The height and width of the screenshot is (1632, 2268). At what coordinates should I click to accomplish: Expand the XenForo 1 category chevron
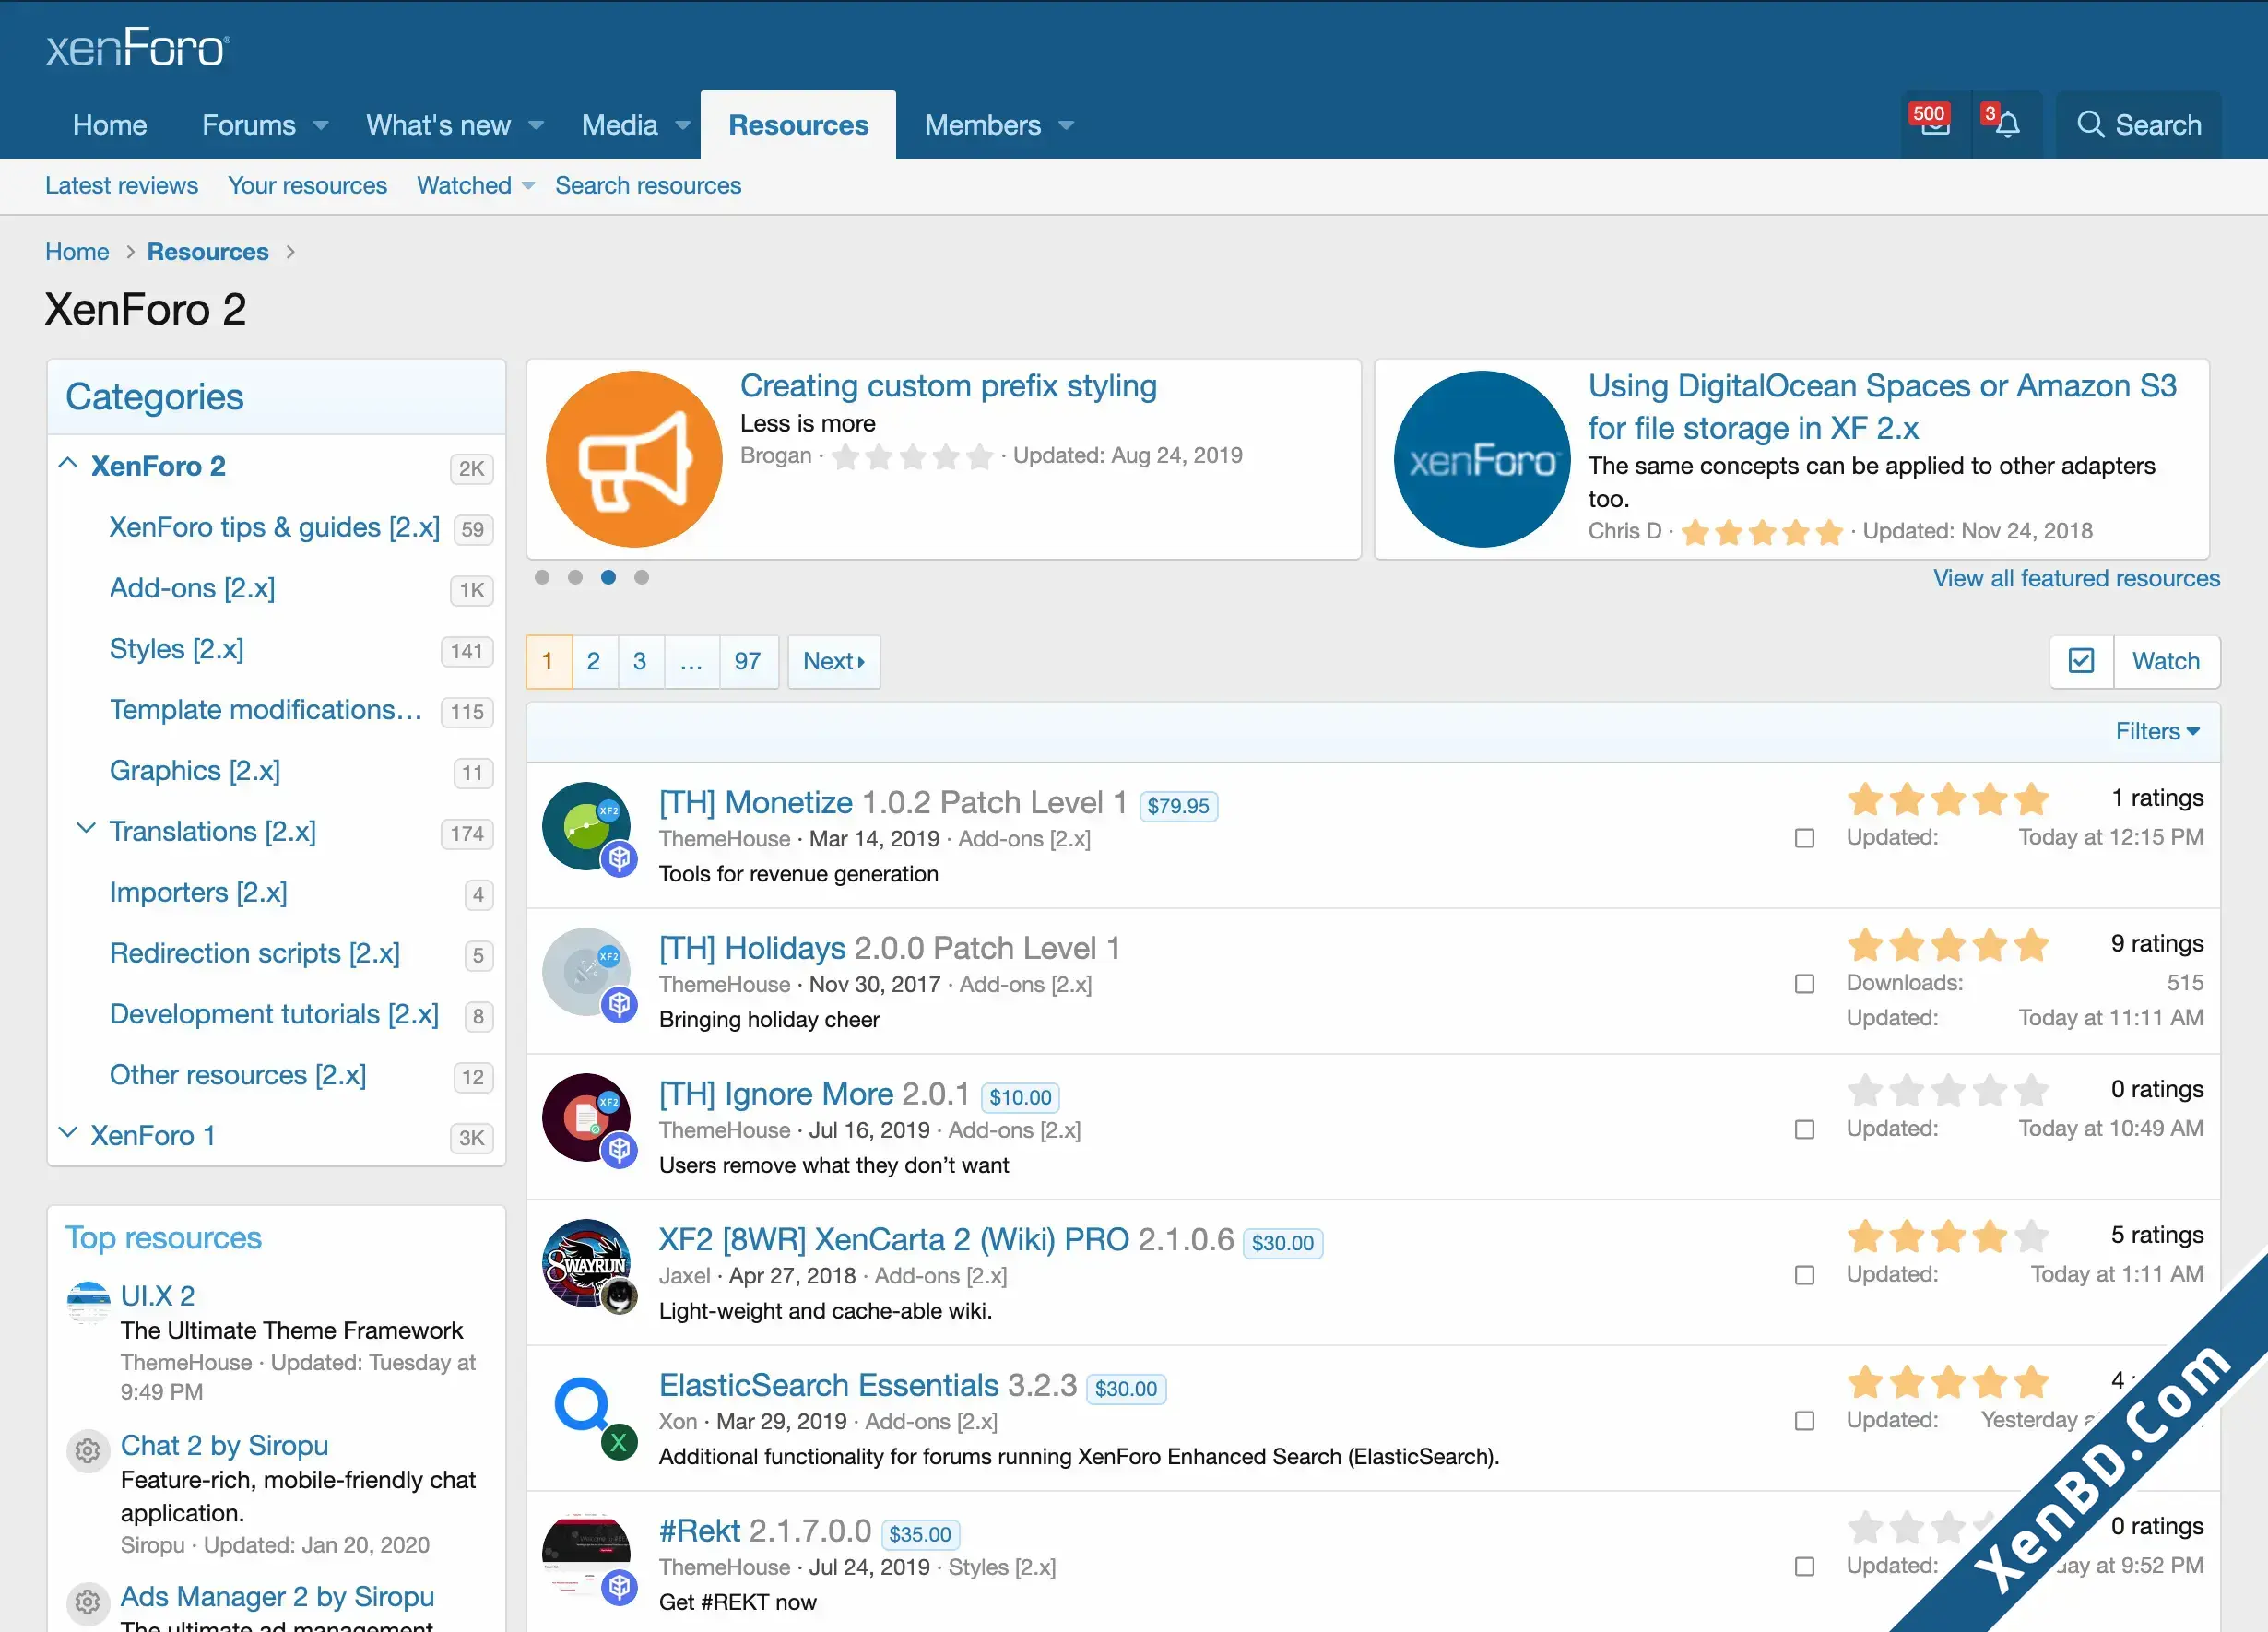(68, 1132)
